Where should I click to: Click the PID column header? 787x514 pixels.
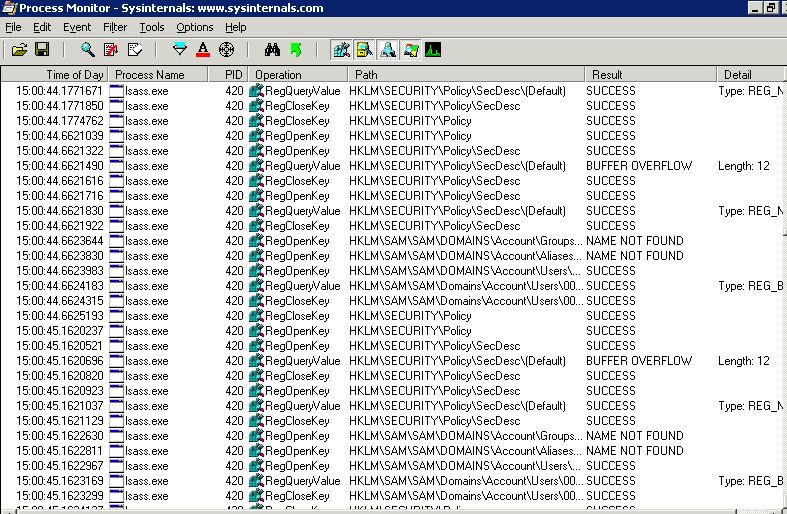coord(228,75)
